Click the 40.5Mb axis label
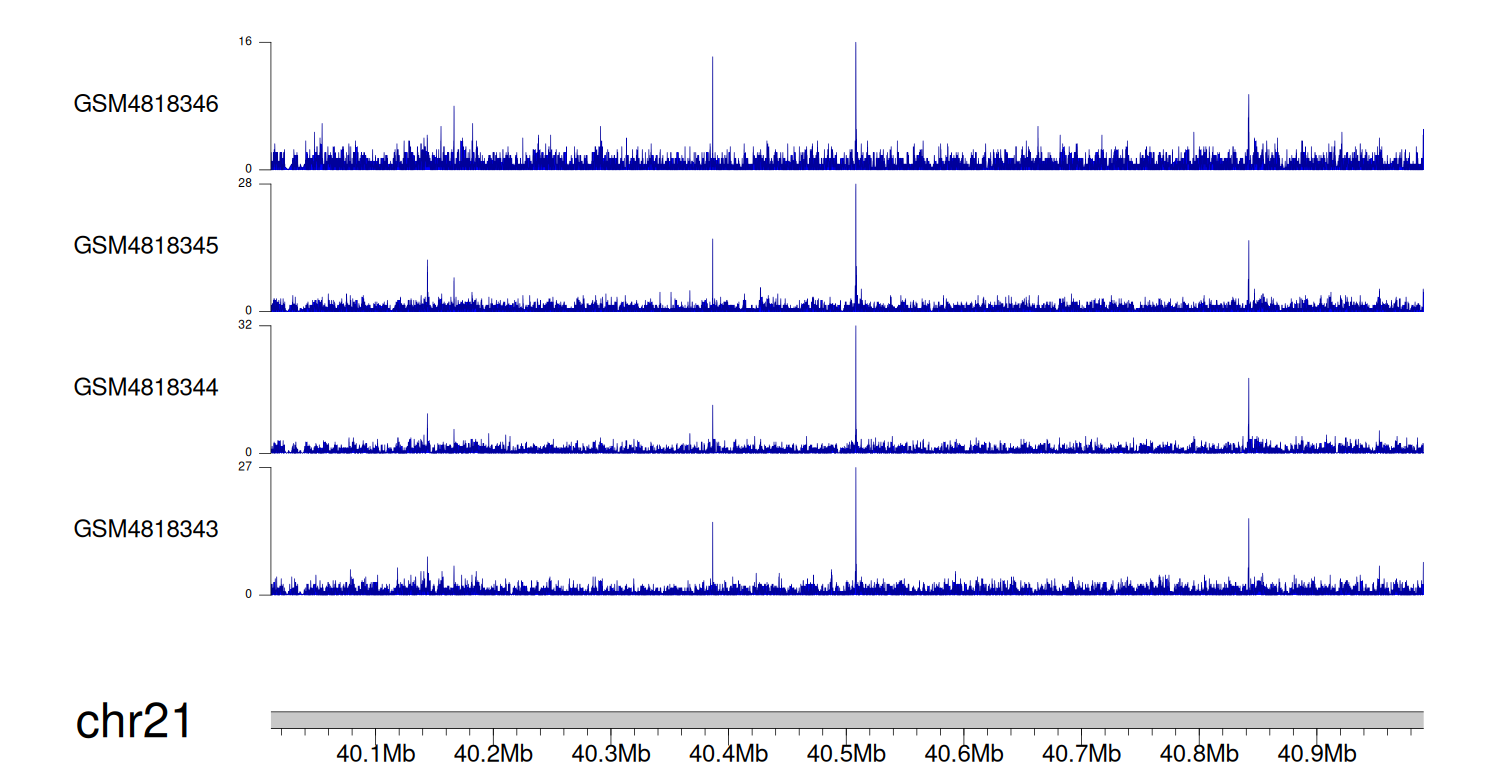The height and width of the screenshot is (780, 1500). point(846,753)
